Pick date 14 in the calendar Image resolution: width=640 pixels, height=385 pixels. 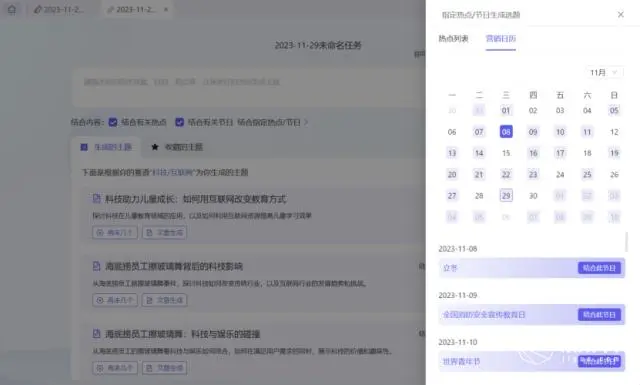[x=479, y=153]
